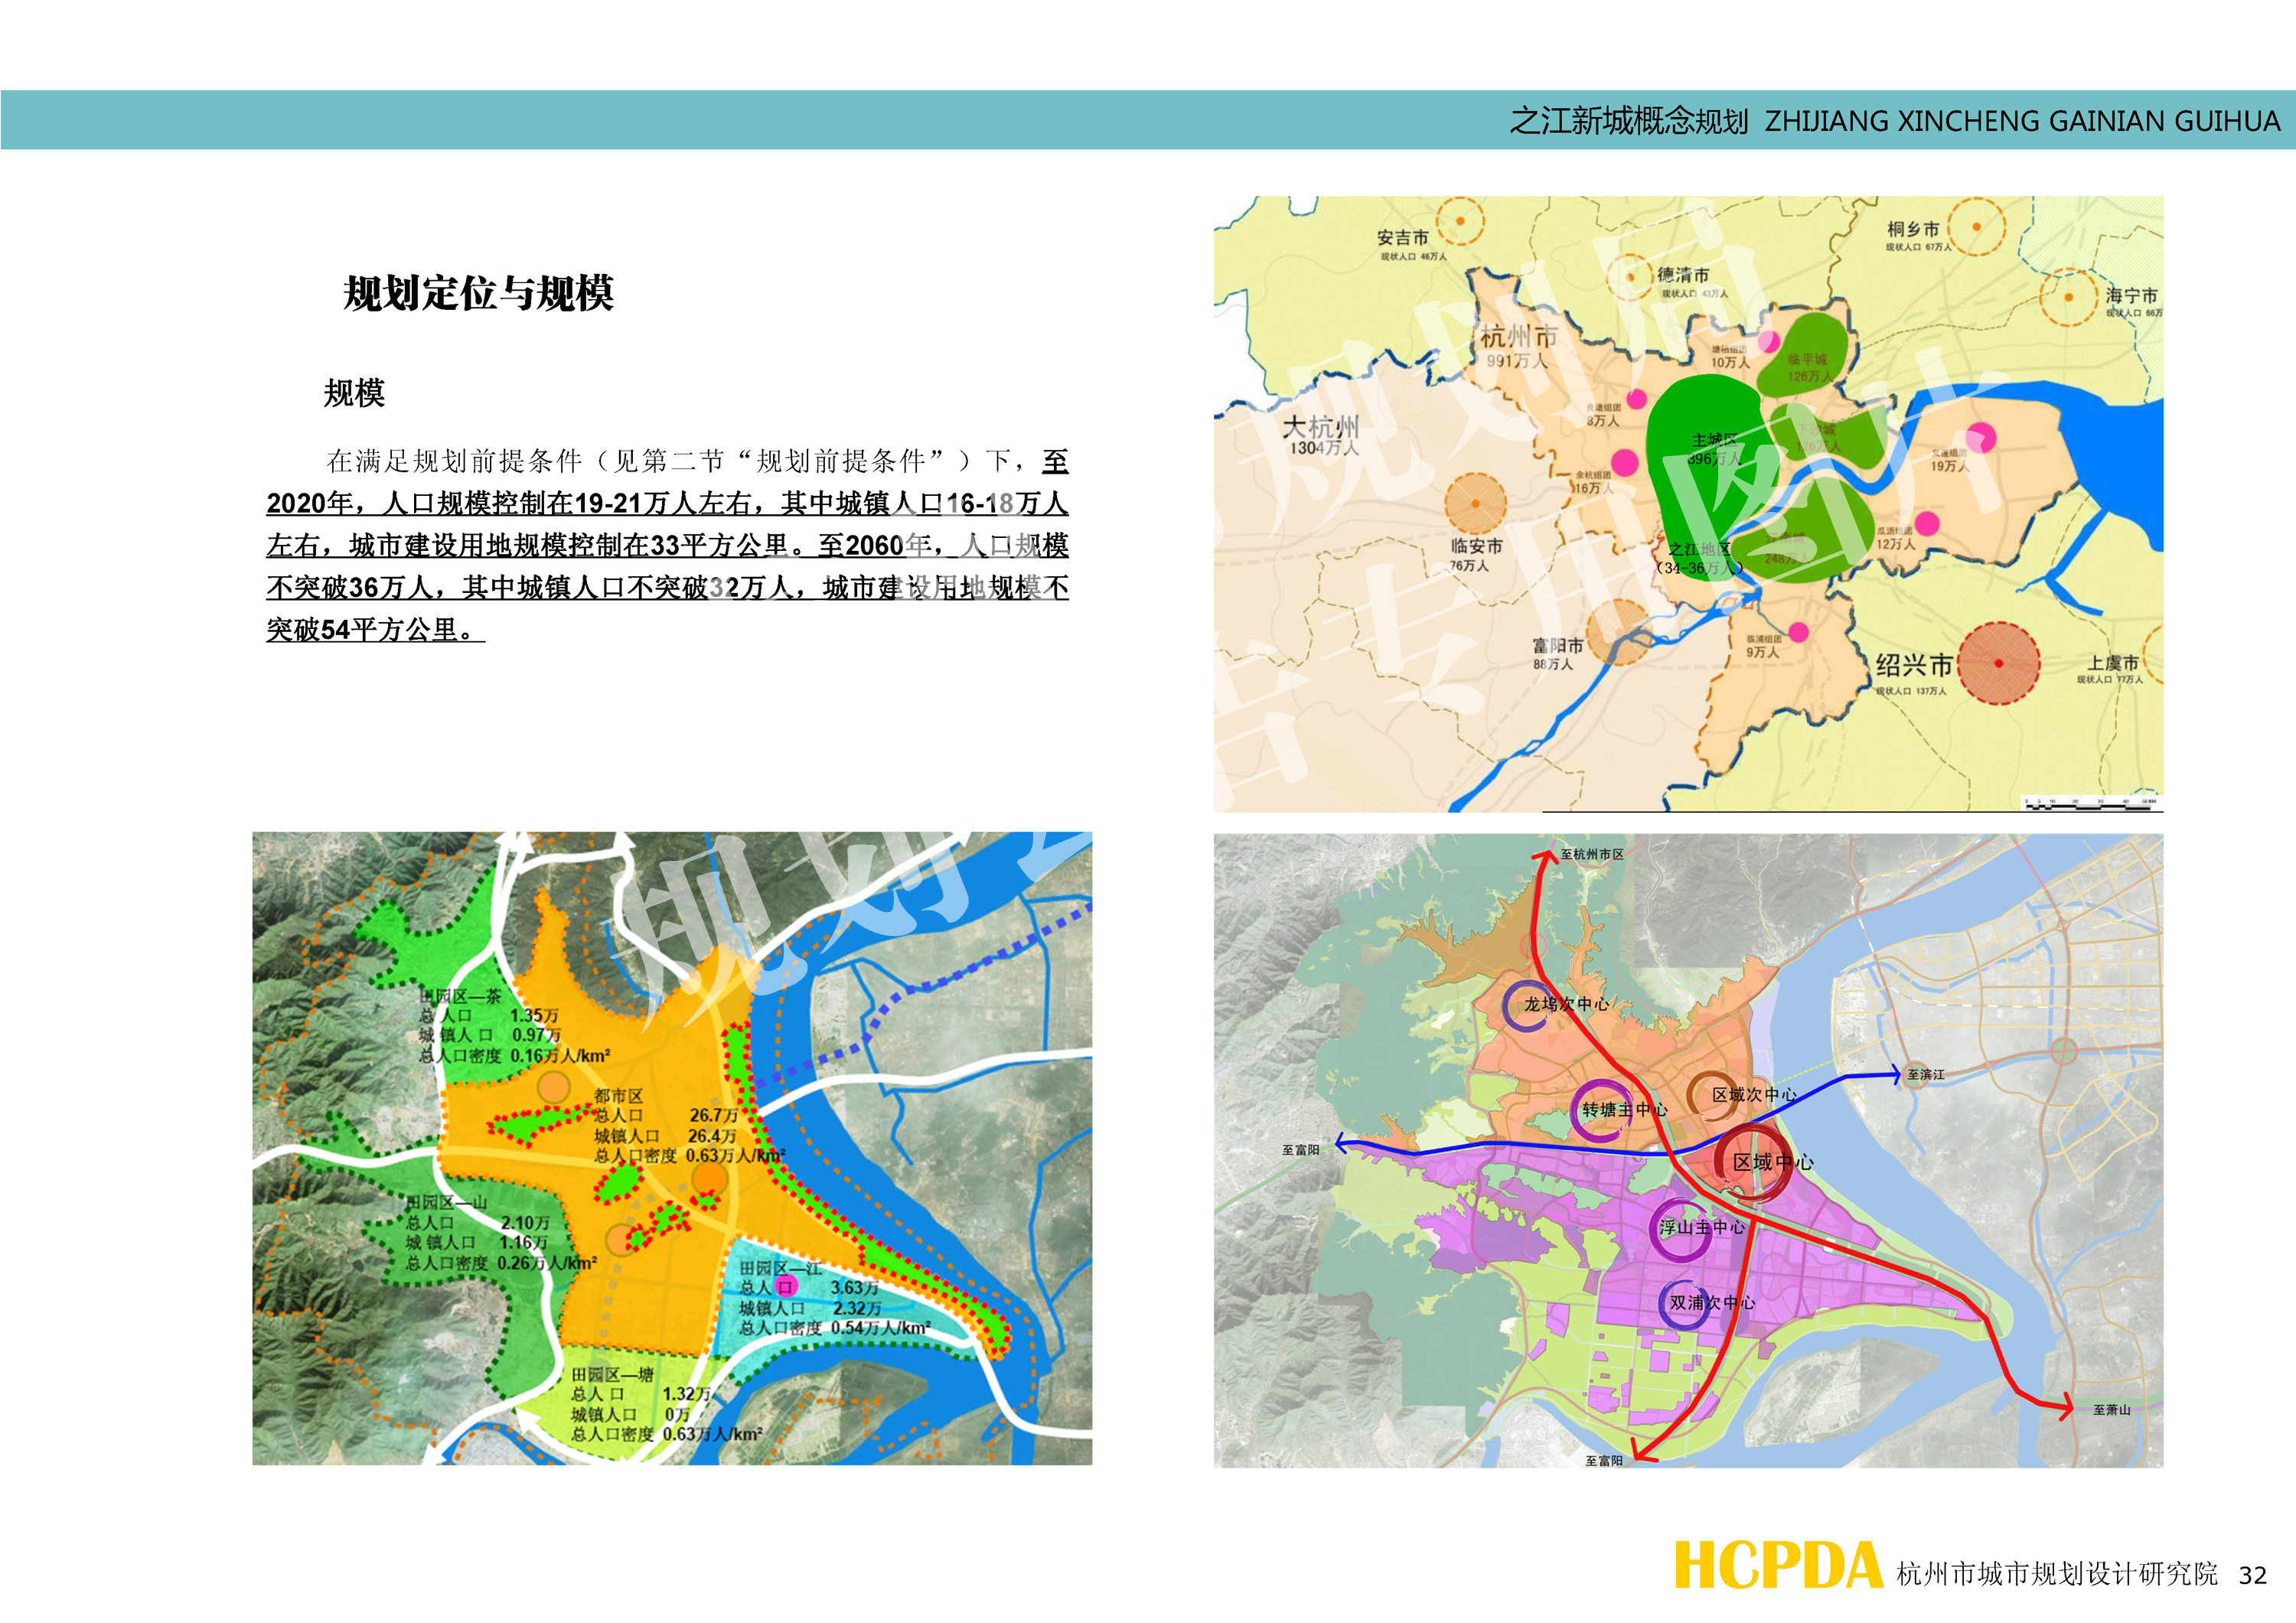Click the 城镇人口 0万 value under 田园区—塘
Screen dimensions: 2296x1623
click(631, 1415)
